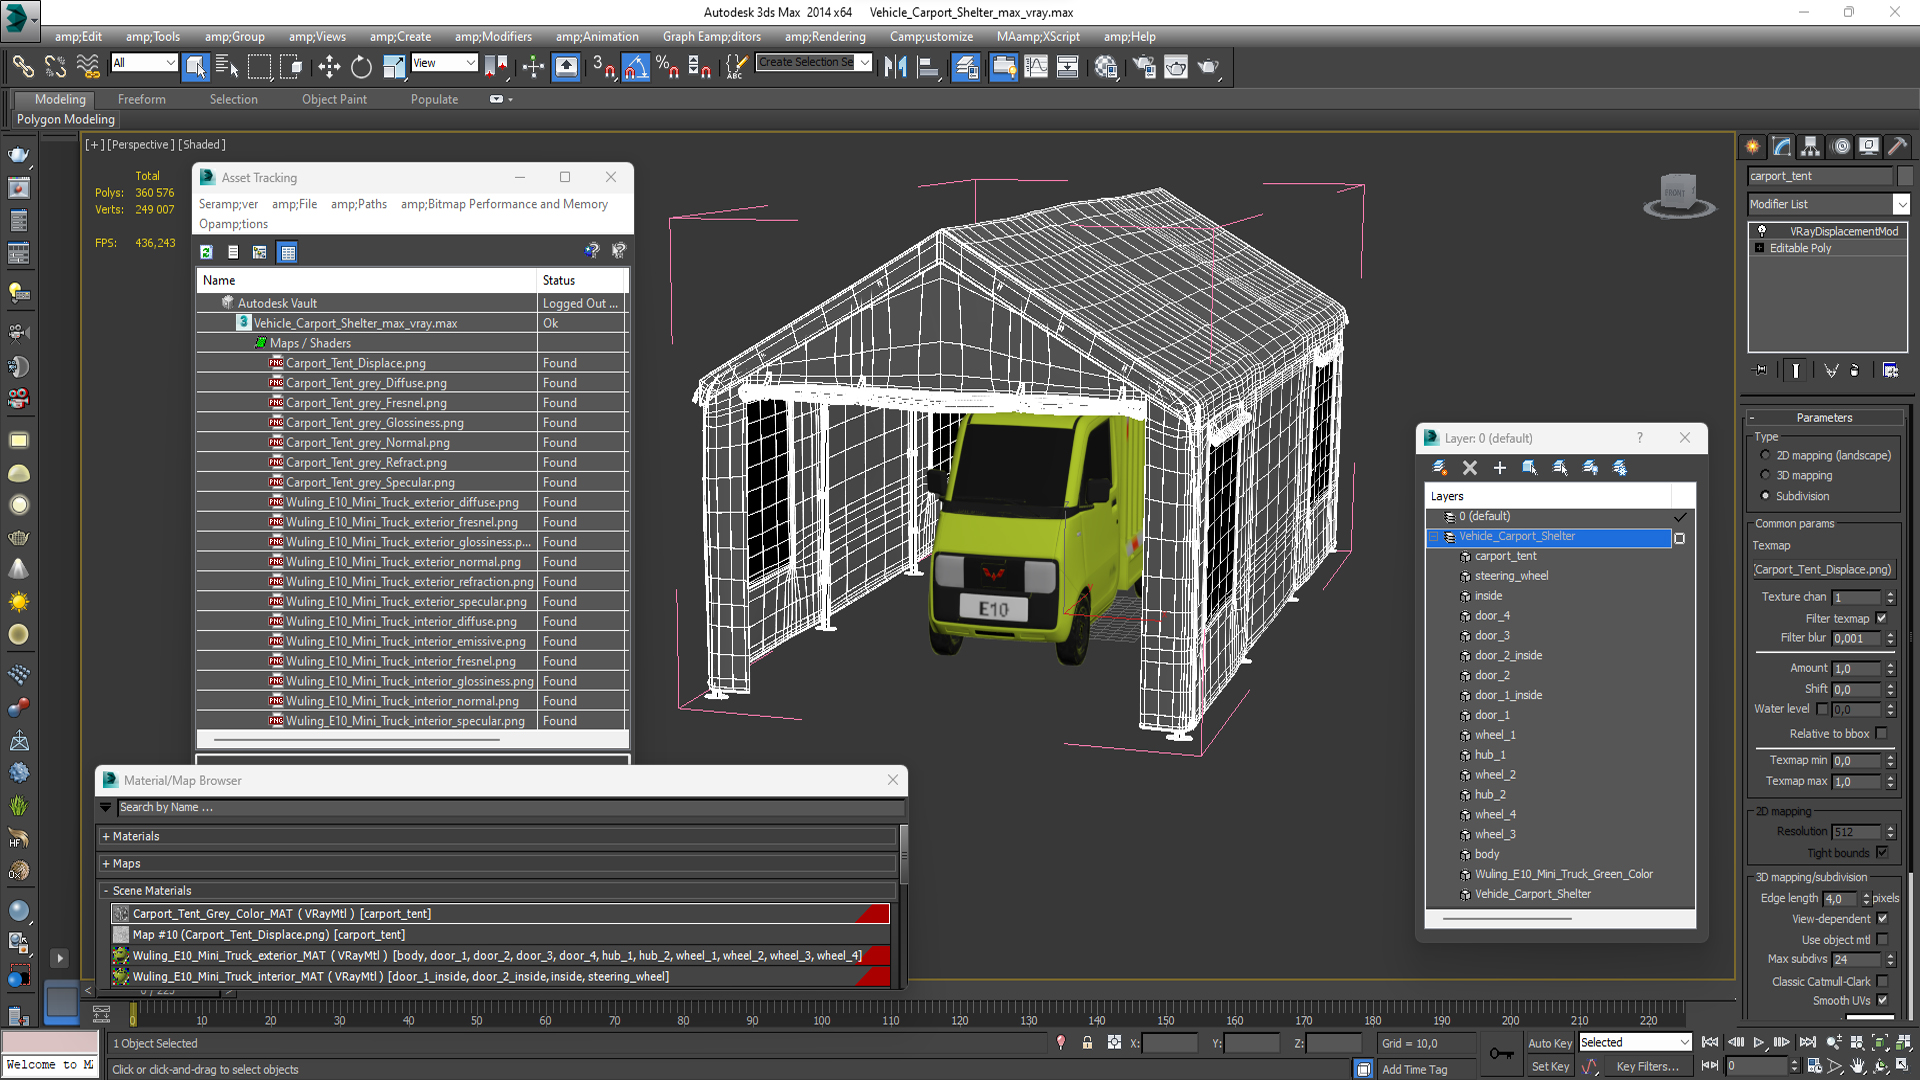Collapse the Vehicle_Carport_Shelter layer
The image size is (1920, 1080).
tap(1433, 537)
